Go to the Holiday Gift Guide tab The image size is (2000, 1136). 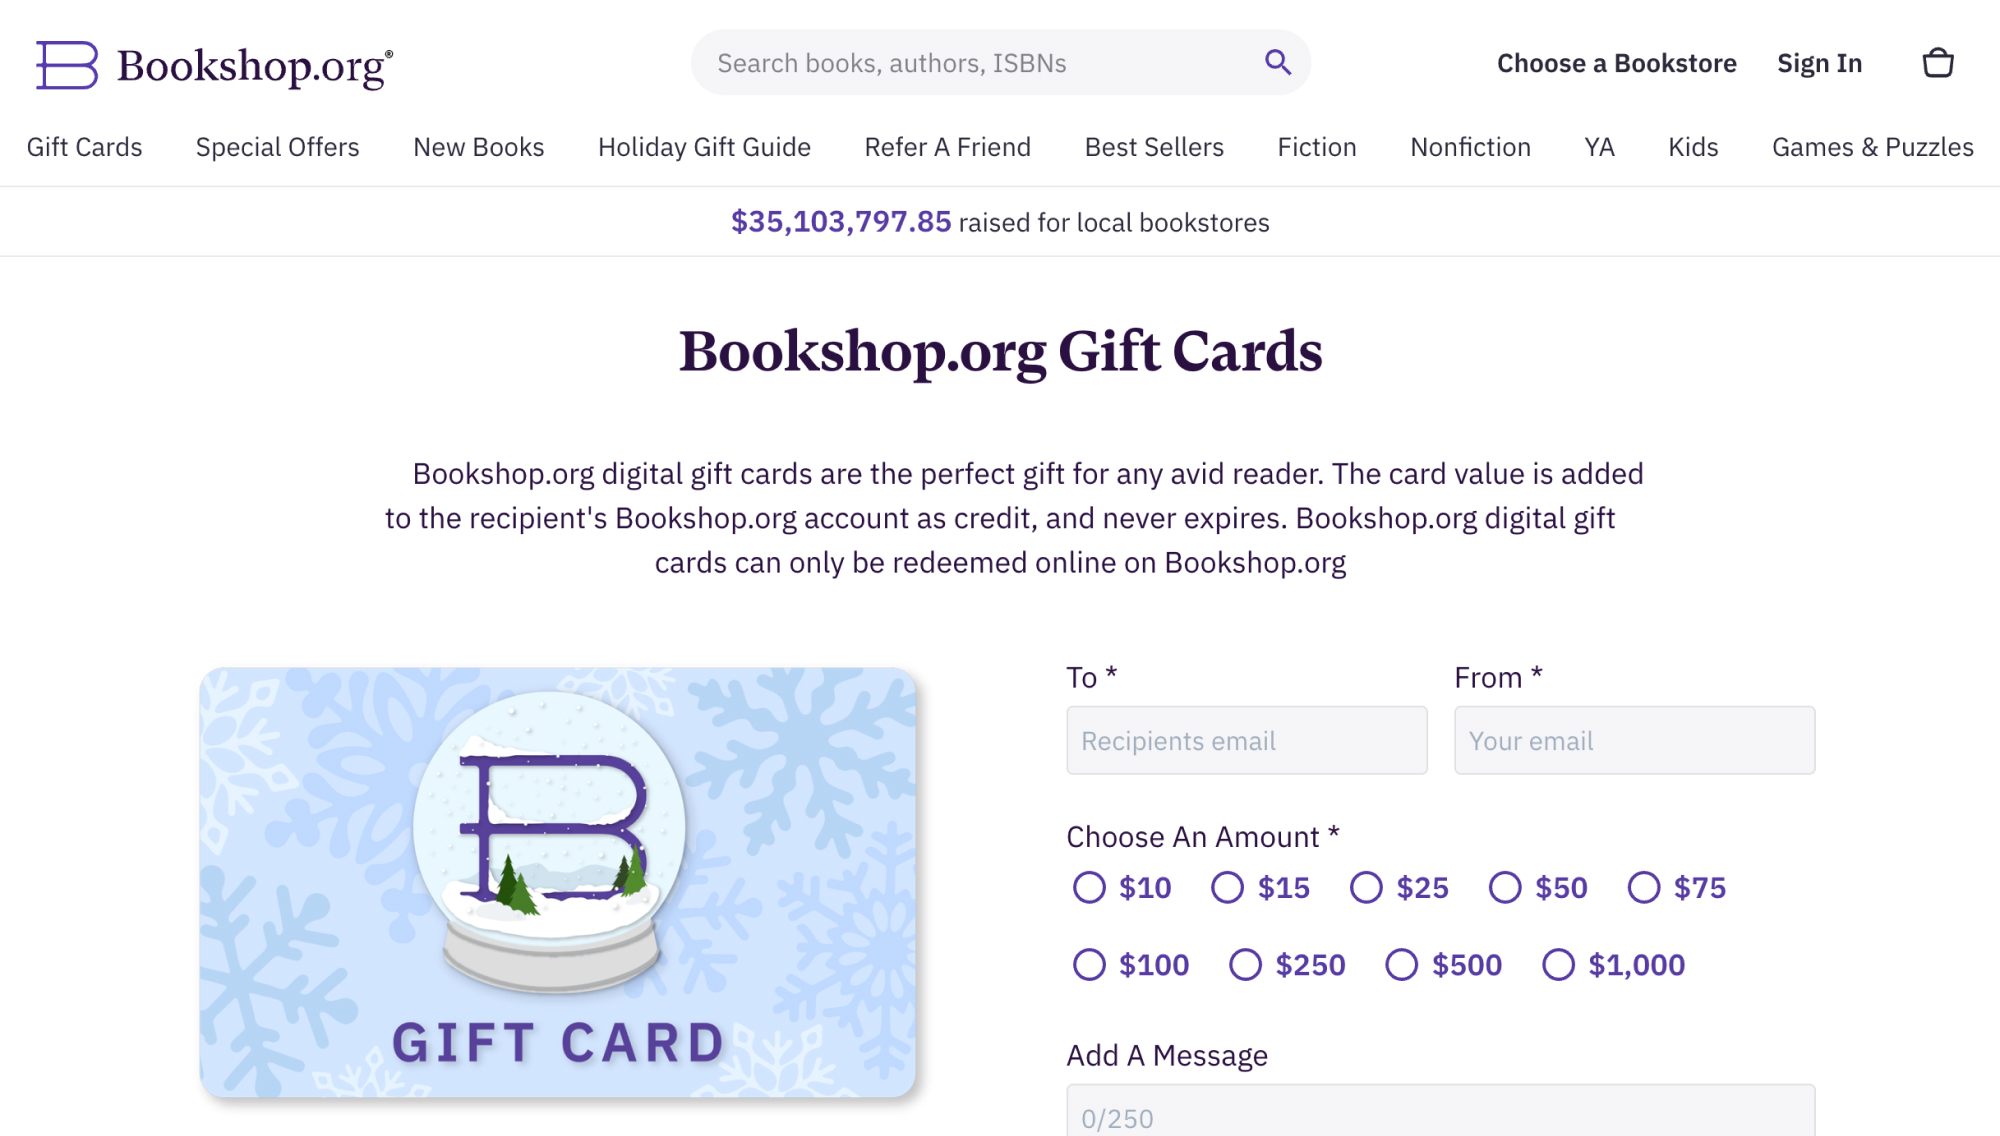[704, 147]
